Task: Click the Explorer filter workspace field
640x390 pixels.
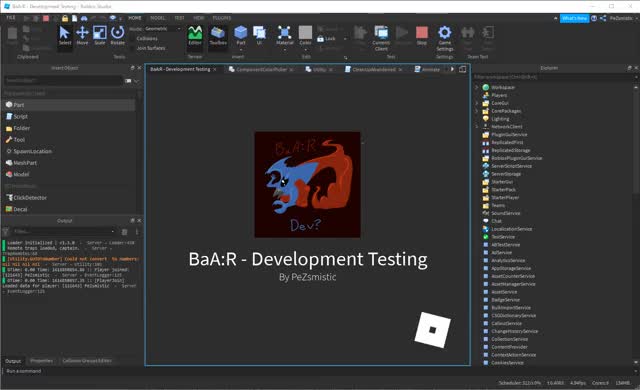Action: pos(553,77)
